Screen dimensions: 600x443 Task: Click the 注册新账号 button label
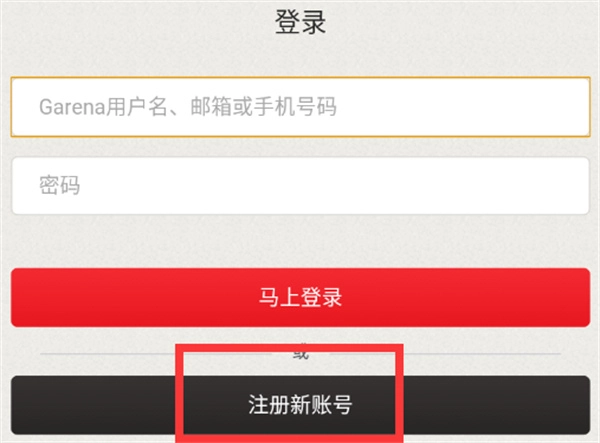point(300,405)
